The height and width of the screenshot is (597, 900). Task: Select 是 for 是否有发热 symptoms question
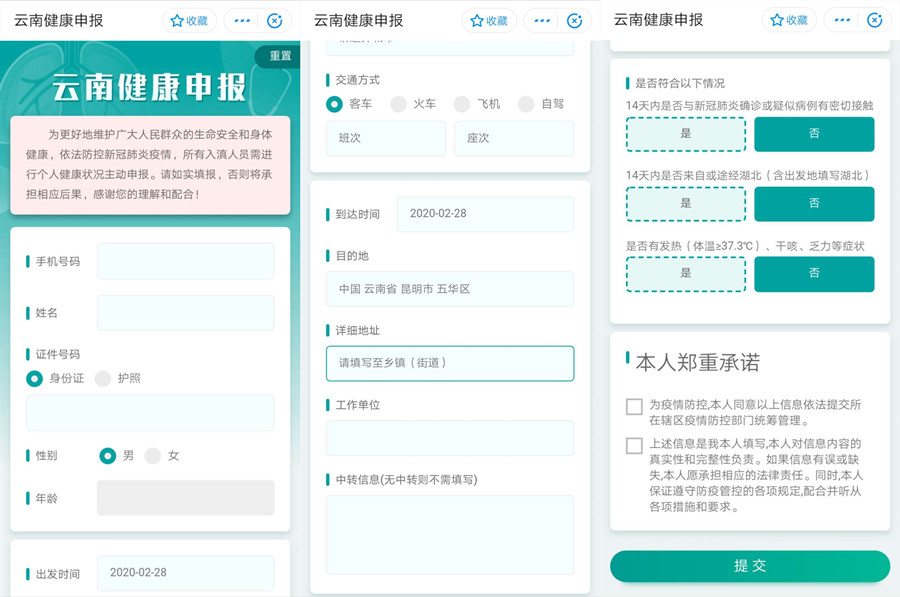(686, 274)
